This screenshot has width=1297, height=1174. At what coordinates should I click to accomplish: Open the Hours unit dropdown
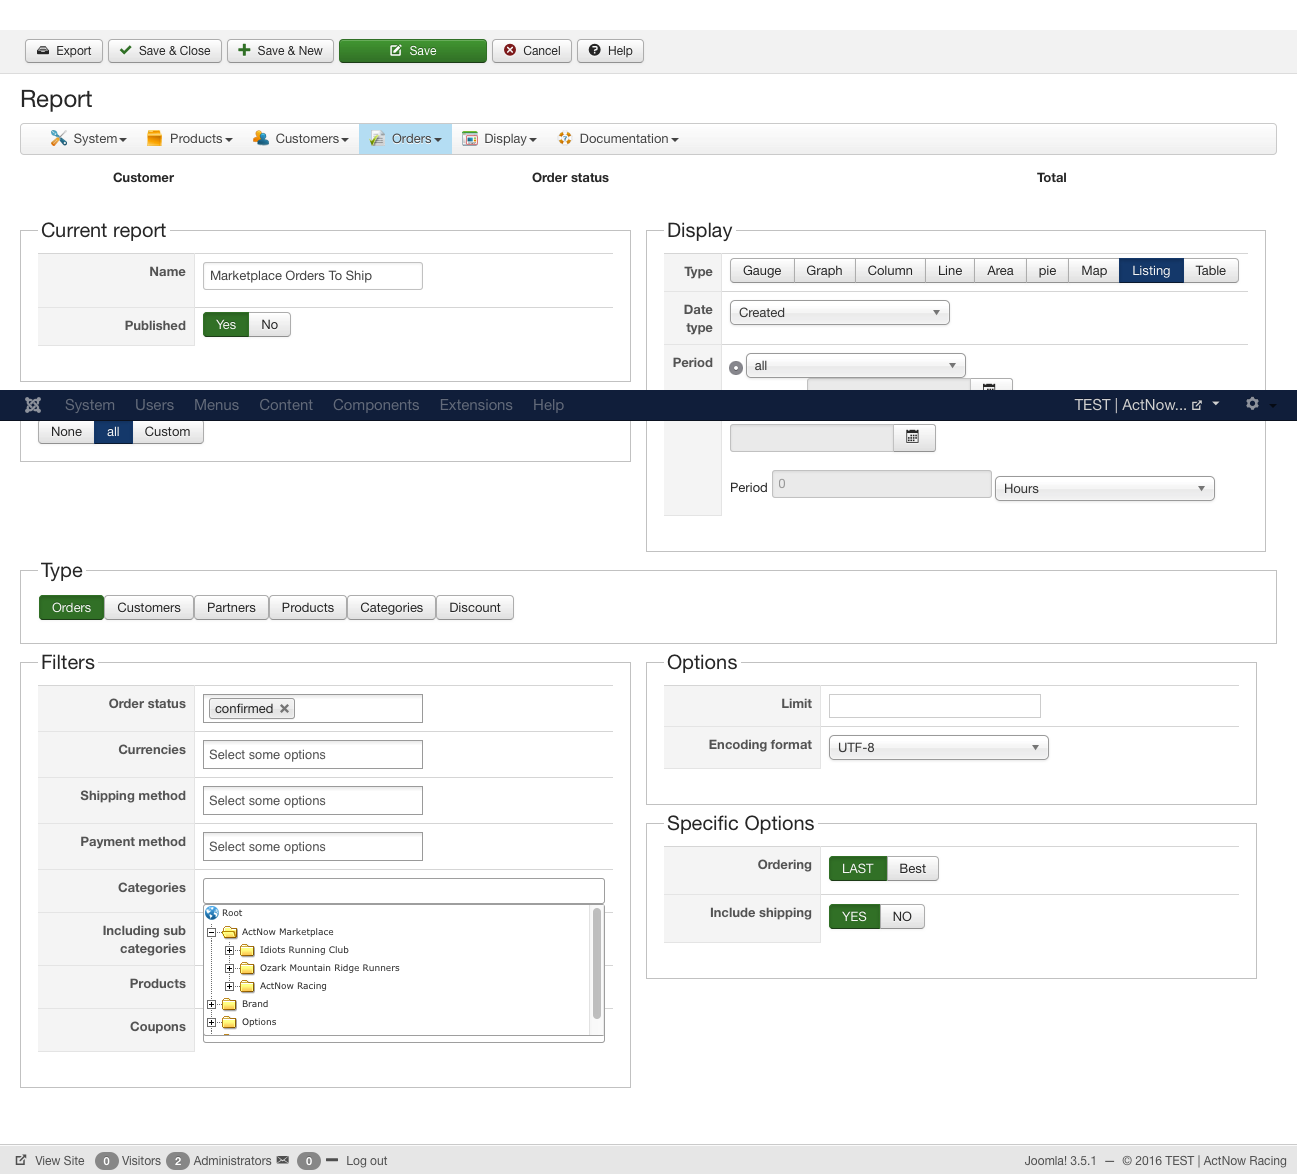pyautogui.click(x=1105, y=489)
